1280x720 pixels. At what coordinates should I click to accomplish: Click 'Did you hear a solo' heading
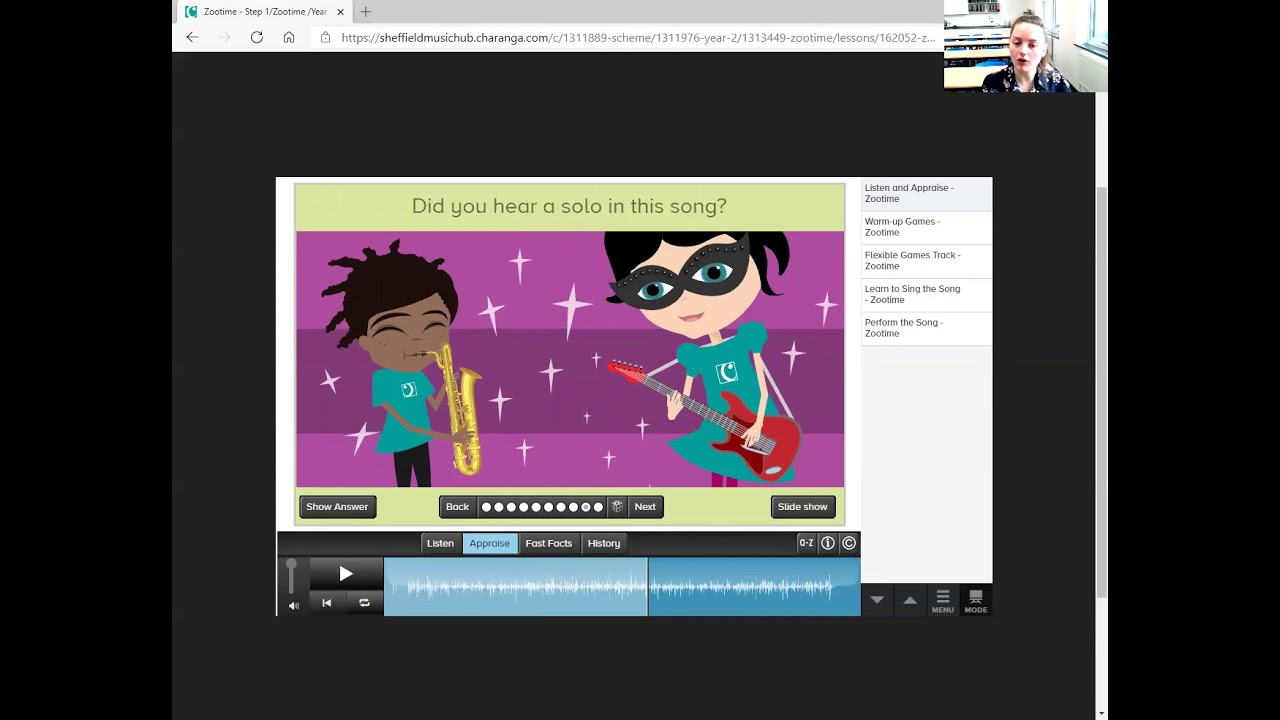(x=569, y=206)
